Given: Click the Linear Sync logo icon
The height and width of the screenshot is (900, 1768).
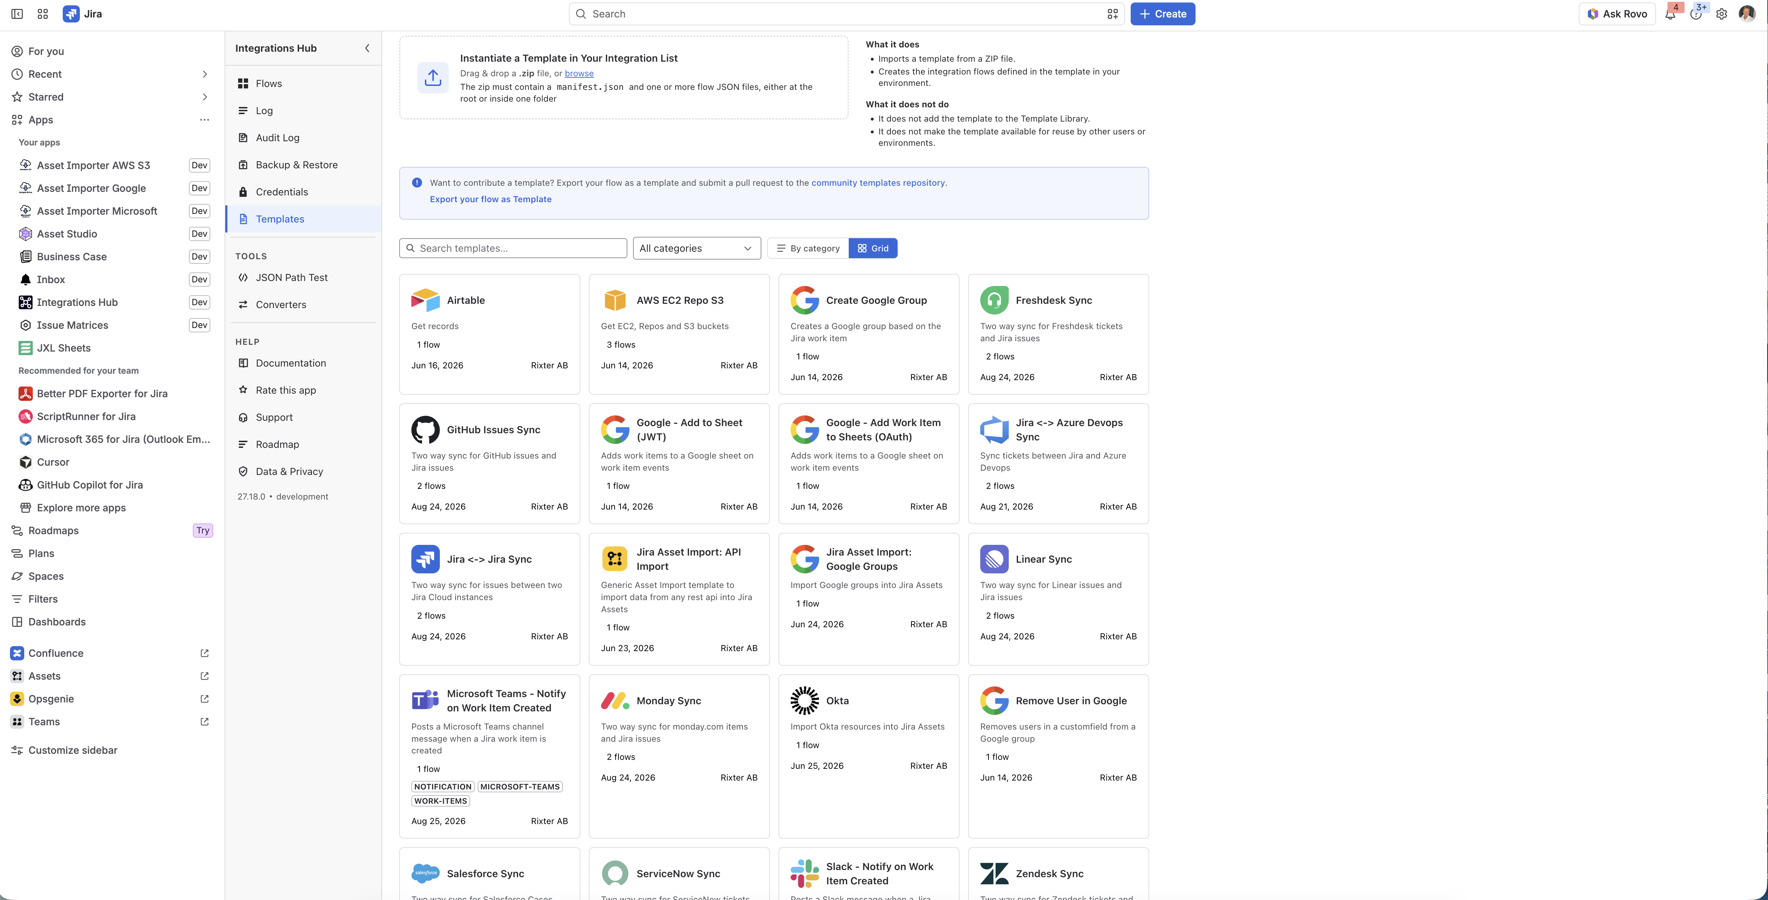Looking at the screenshot, I should tap(994, 559).
